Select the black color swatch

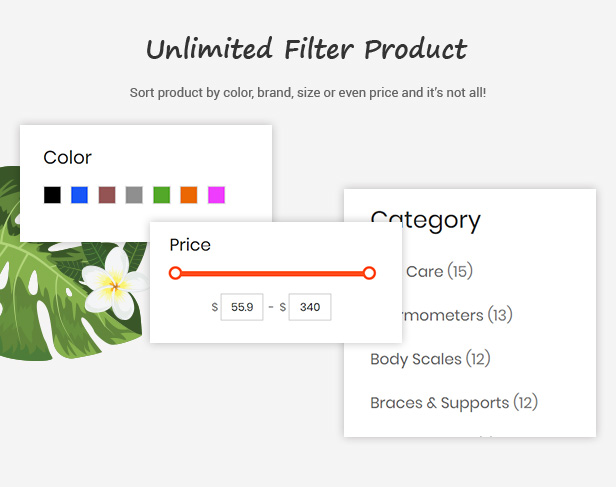[x=52, y=195]
